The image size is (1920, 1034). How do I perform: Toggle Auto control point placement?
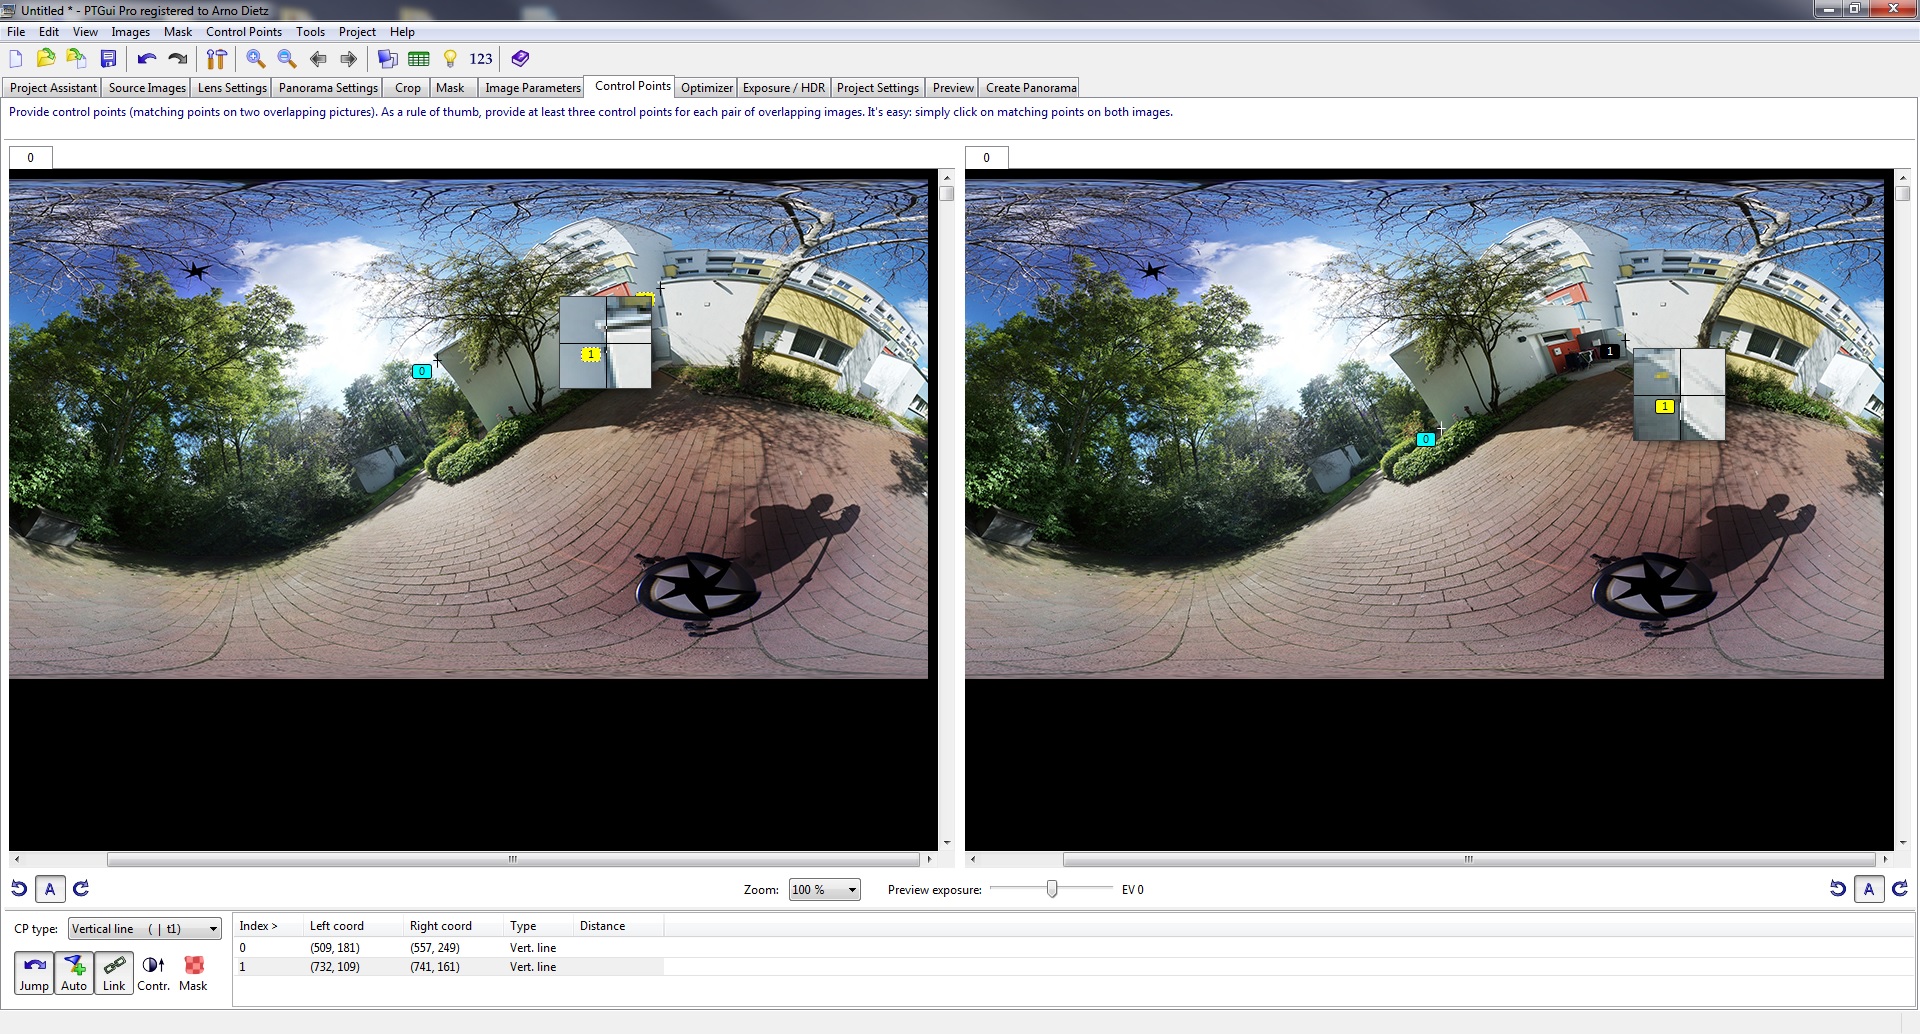[74, 973]
